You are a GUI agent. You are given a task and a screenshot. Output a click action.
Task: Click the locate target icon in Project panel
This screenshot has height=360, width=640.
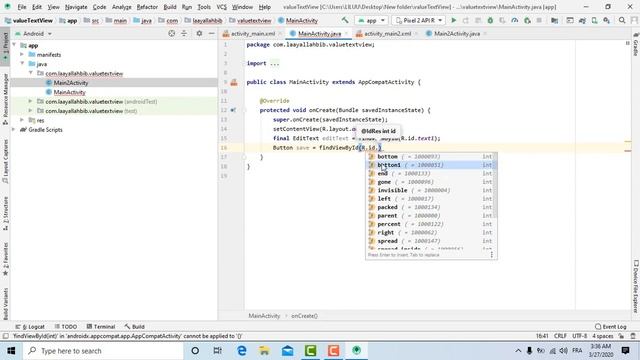[x=171, y=33]
